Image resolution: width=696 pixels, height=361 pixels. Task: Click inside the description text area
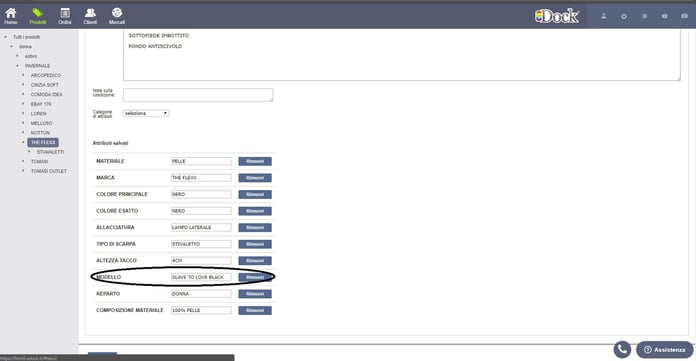[402, 55]
